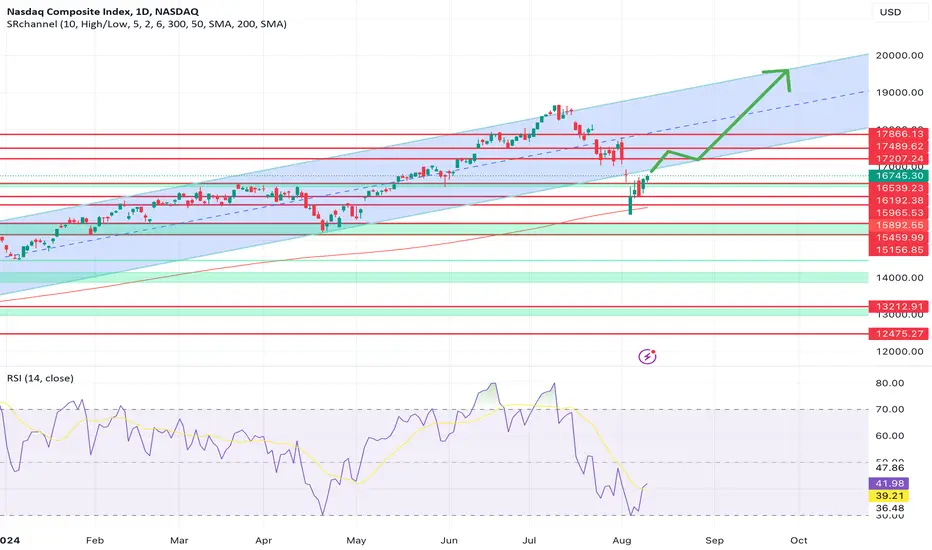Click the Sep label on time axis

[714, 540]
